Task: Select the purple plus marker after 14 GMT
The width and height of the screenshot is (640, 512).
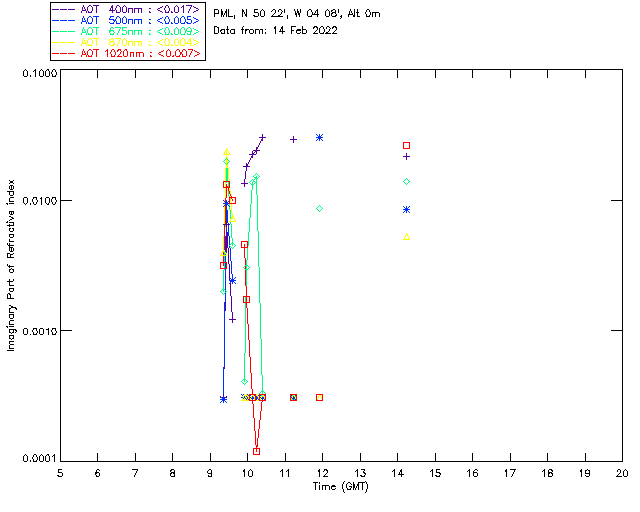Action: (407, 157)
